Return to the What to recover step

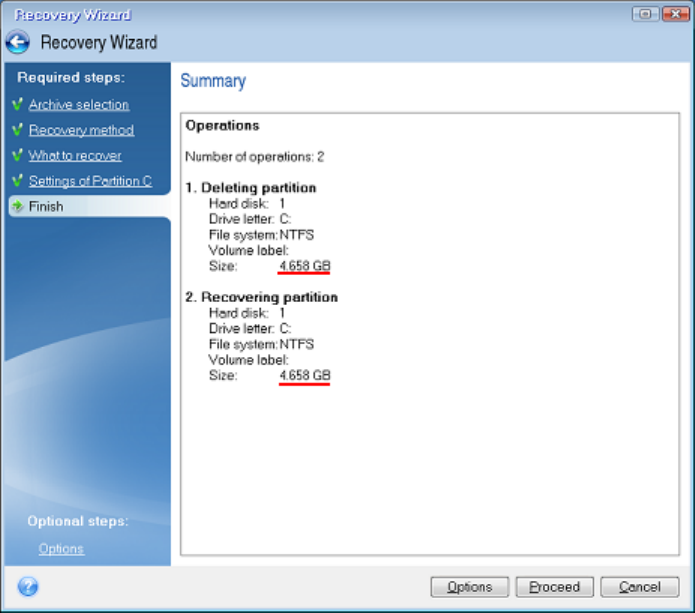[x=75, y=156]
